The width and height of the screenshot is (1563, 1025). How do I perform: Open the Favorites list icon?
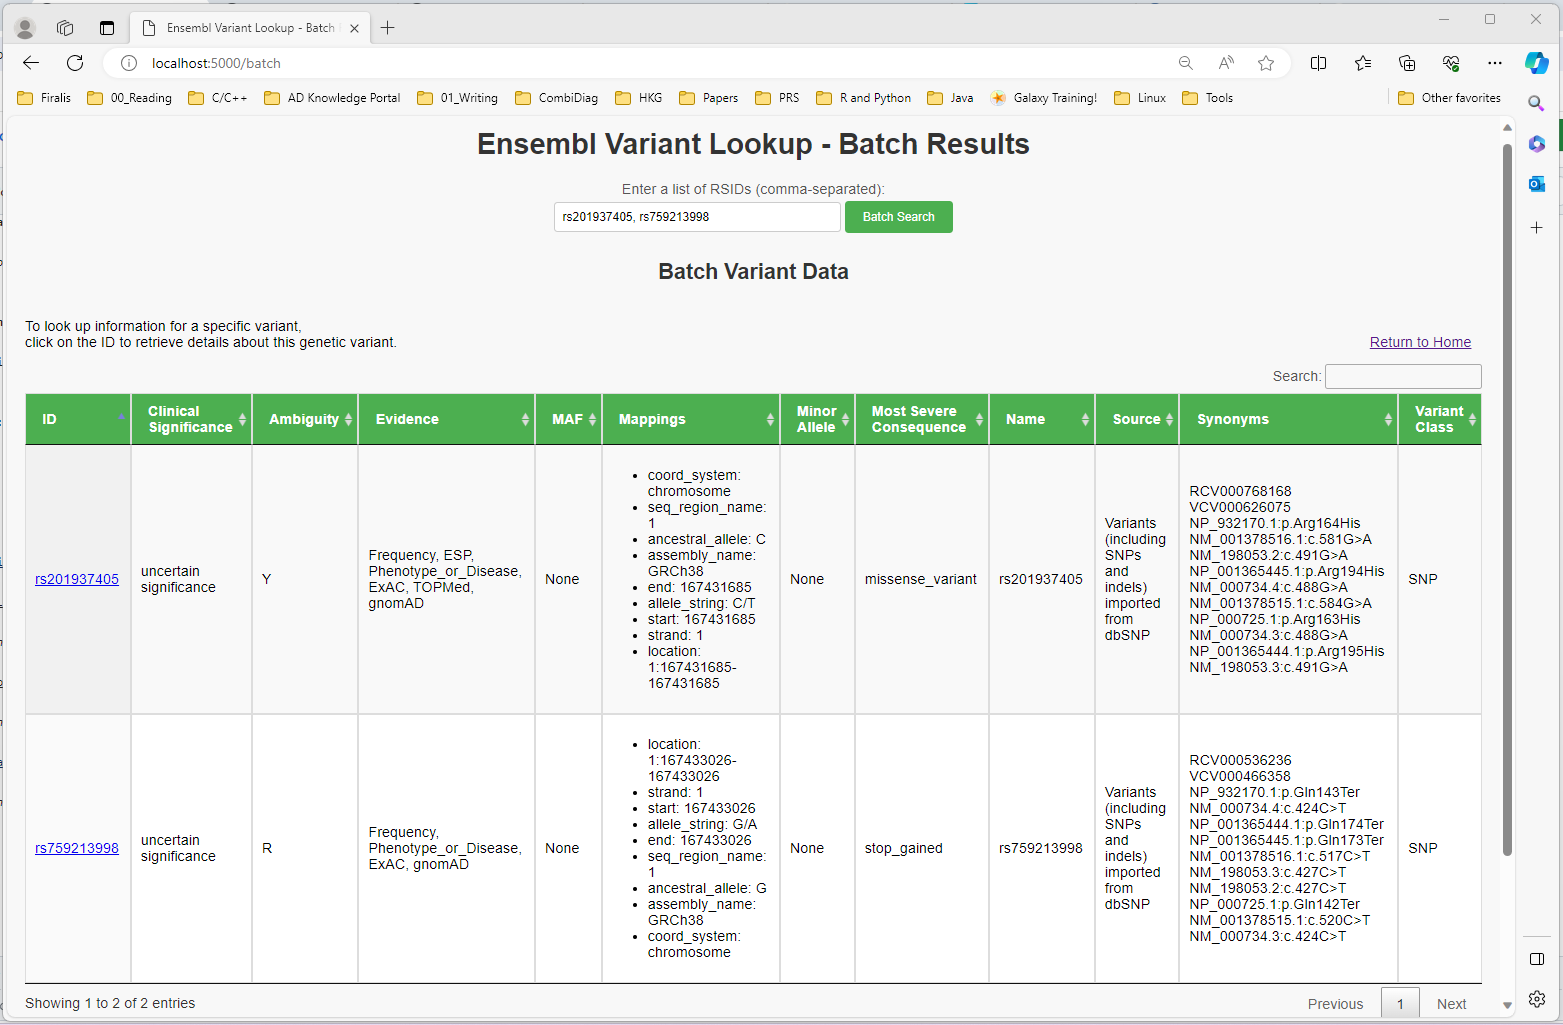pos(1363,63)
